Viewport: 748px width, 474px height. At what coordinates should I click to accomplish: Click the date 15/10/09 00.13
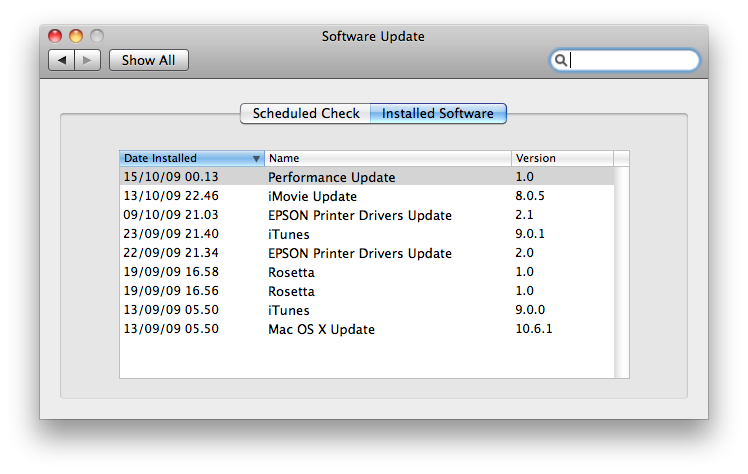pyautogui.click(x=171, y=177)
